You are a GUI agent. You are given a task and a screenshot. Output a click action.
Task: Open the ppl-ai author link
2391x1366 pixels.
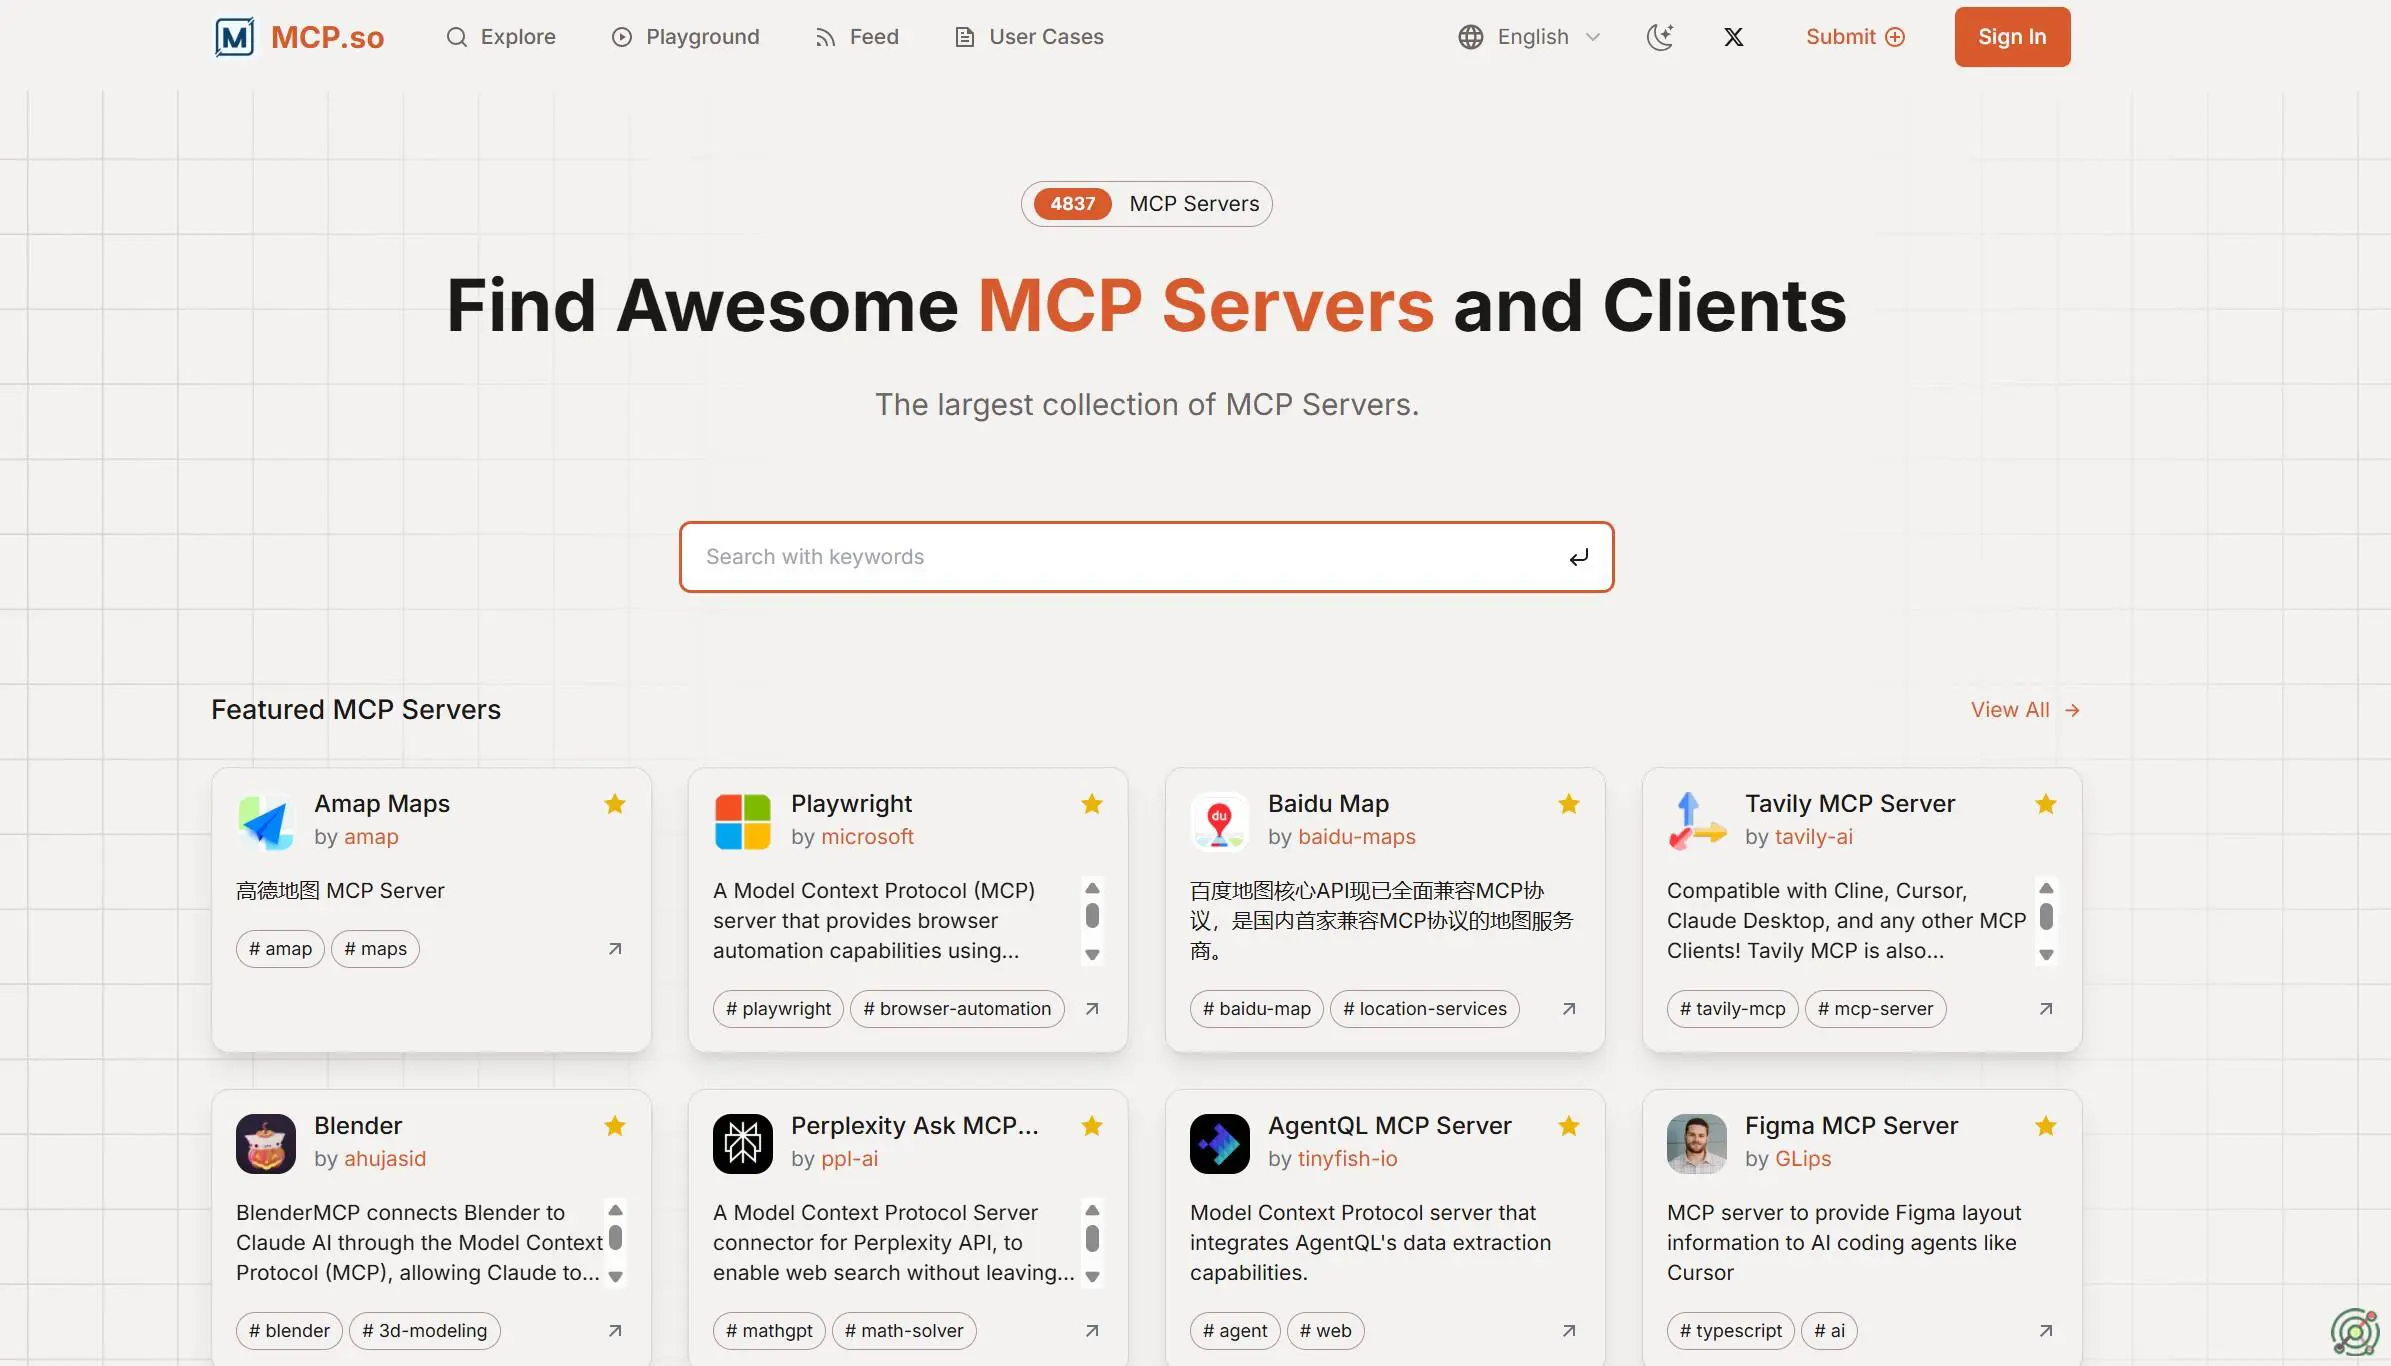tap(849, 1159)
